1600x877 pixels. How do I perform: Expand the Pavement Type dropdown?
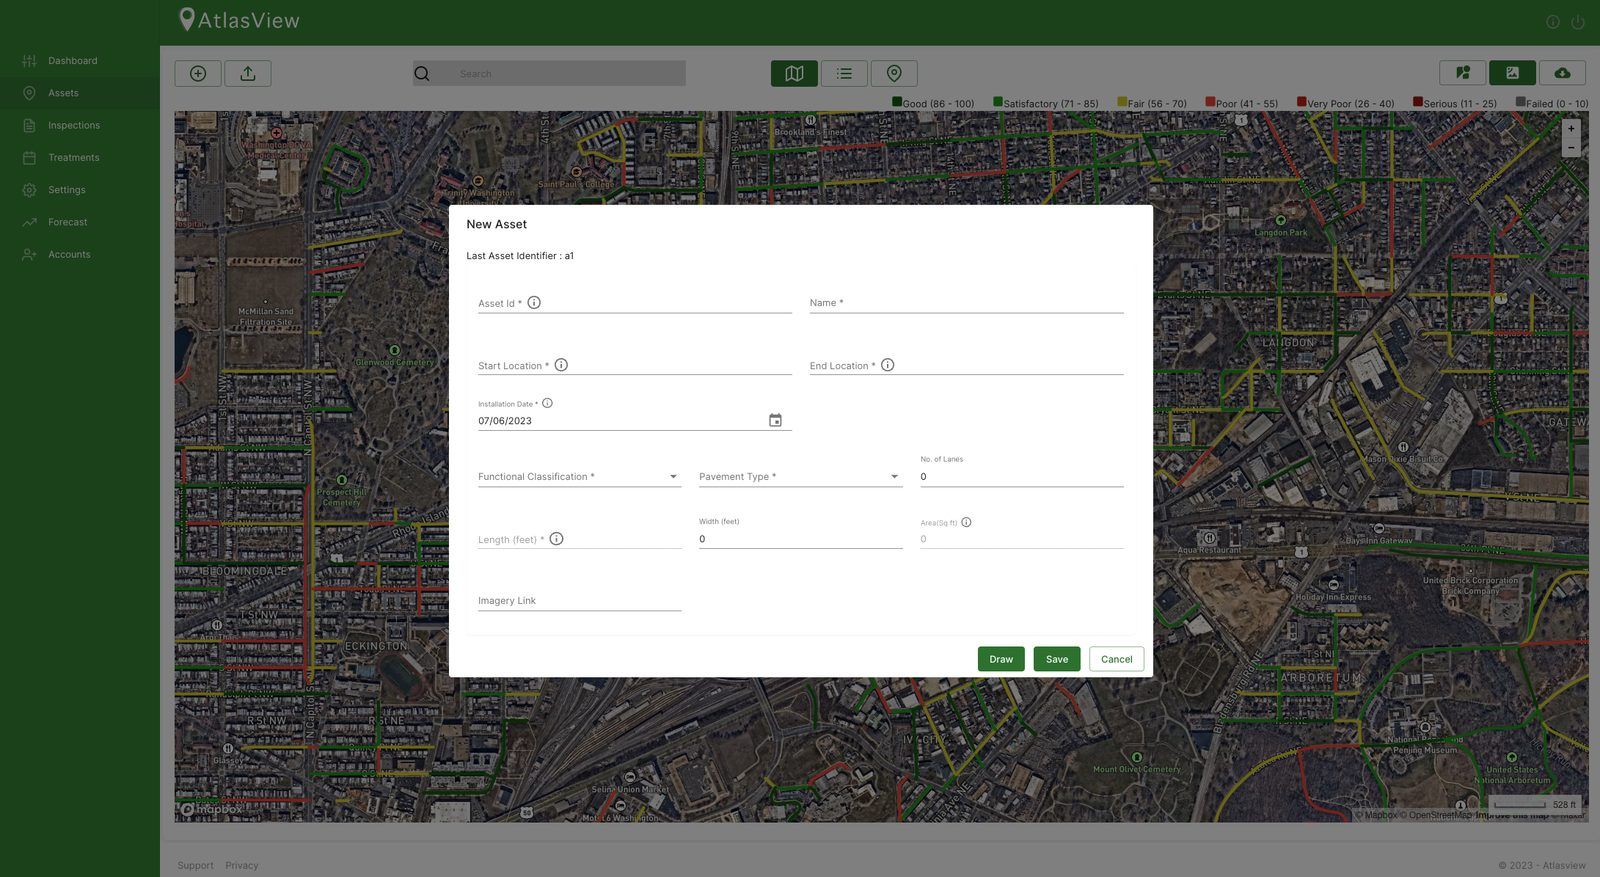[x=801, y=476]
